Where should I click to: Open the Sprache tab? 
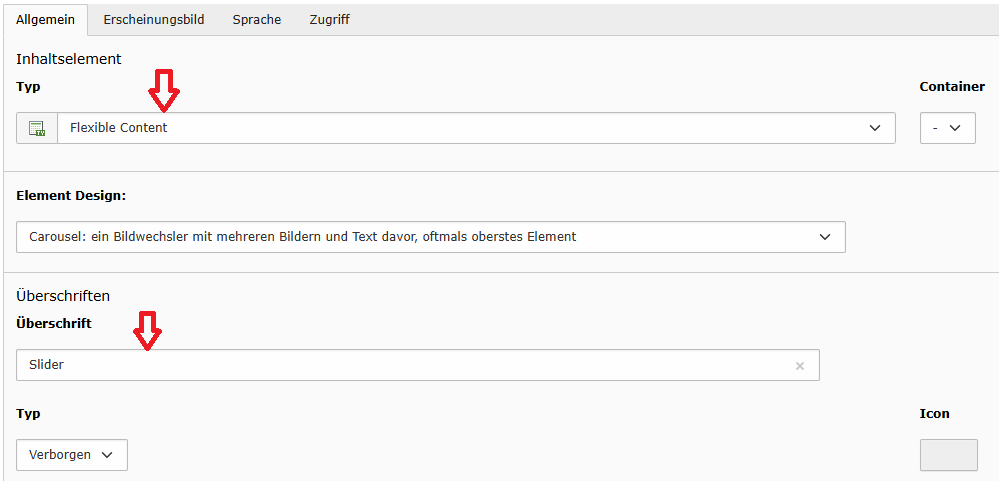click(x=257, y=20)
